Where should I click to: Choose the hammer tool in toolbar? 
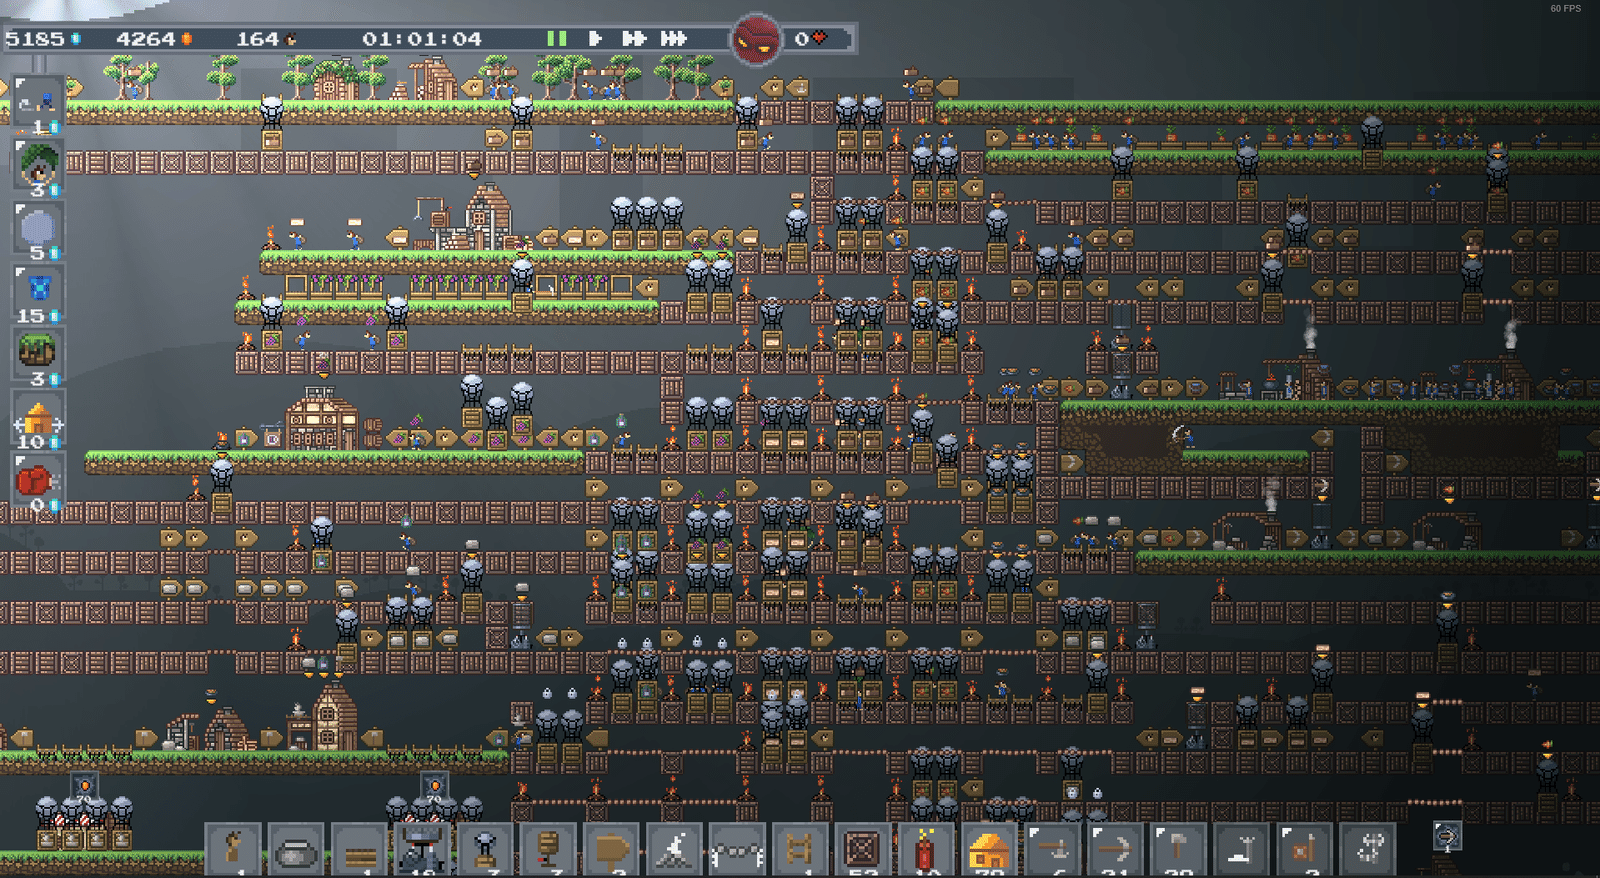click(x=1178, y=850)
